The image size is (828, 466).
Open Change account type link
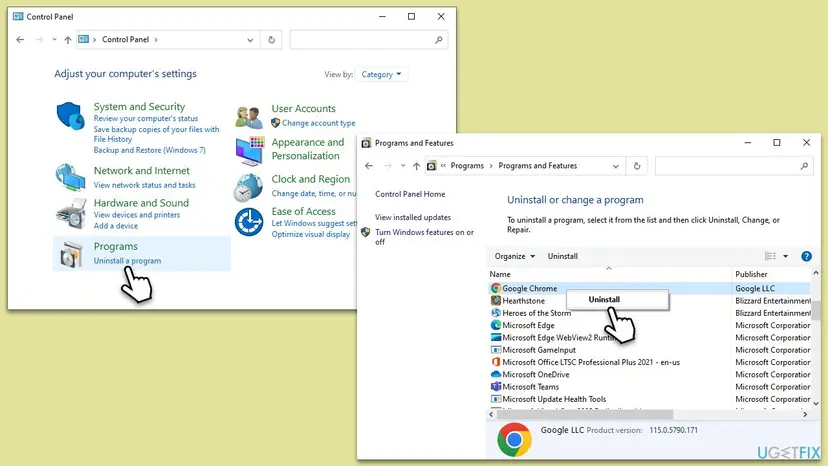tap(318, 123)
